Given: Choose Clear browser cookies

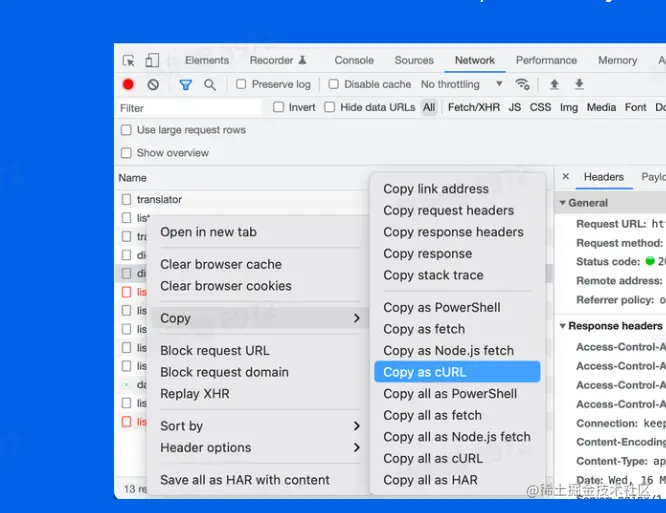Looking at the screenshot, I should pos(260,286).
